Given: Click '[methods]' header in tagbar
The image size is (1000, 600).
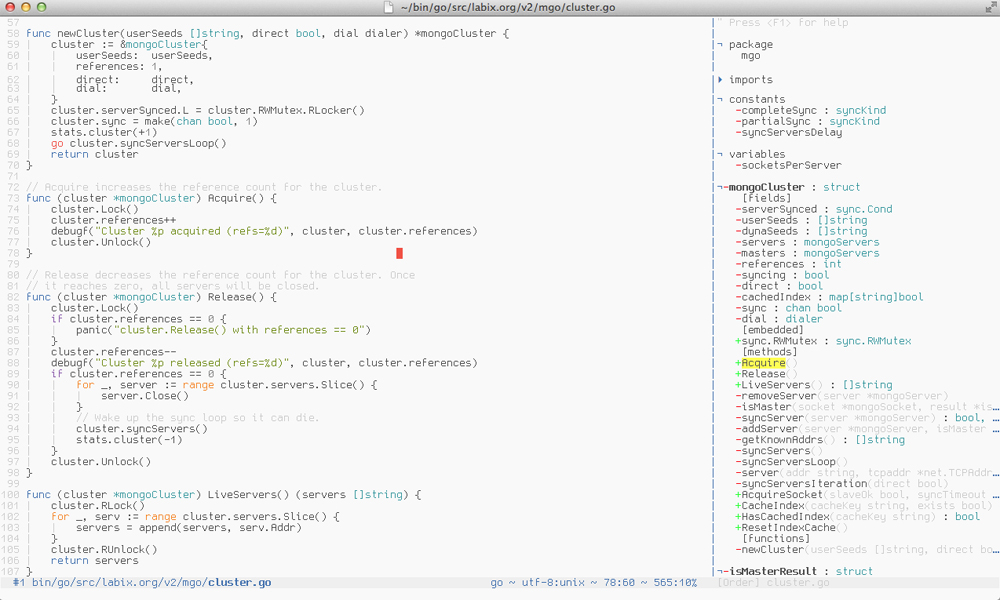Looking at the screenshot, I should (769, 352).
